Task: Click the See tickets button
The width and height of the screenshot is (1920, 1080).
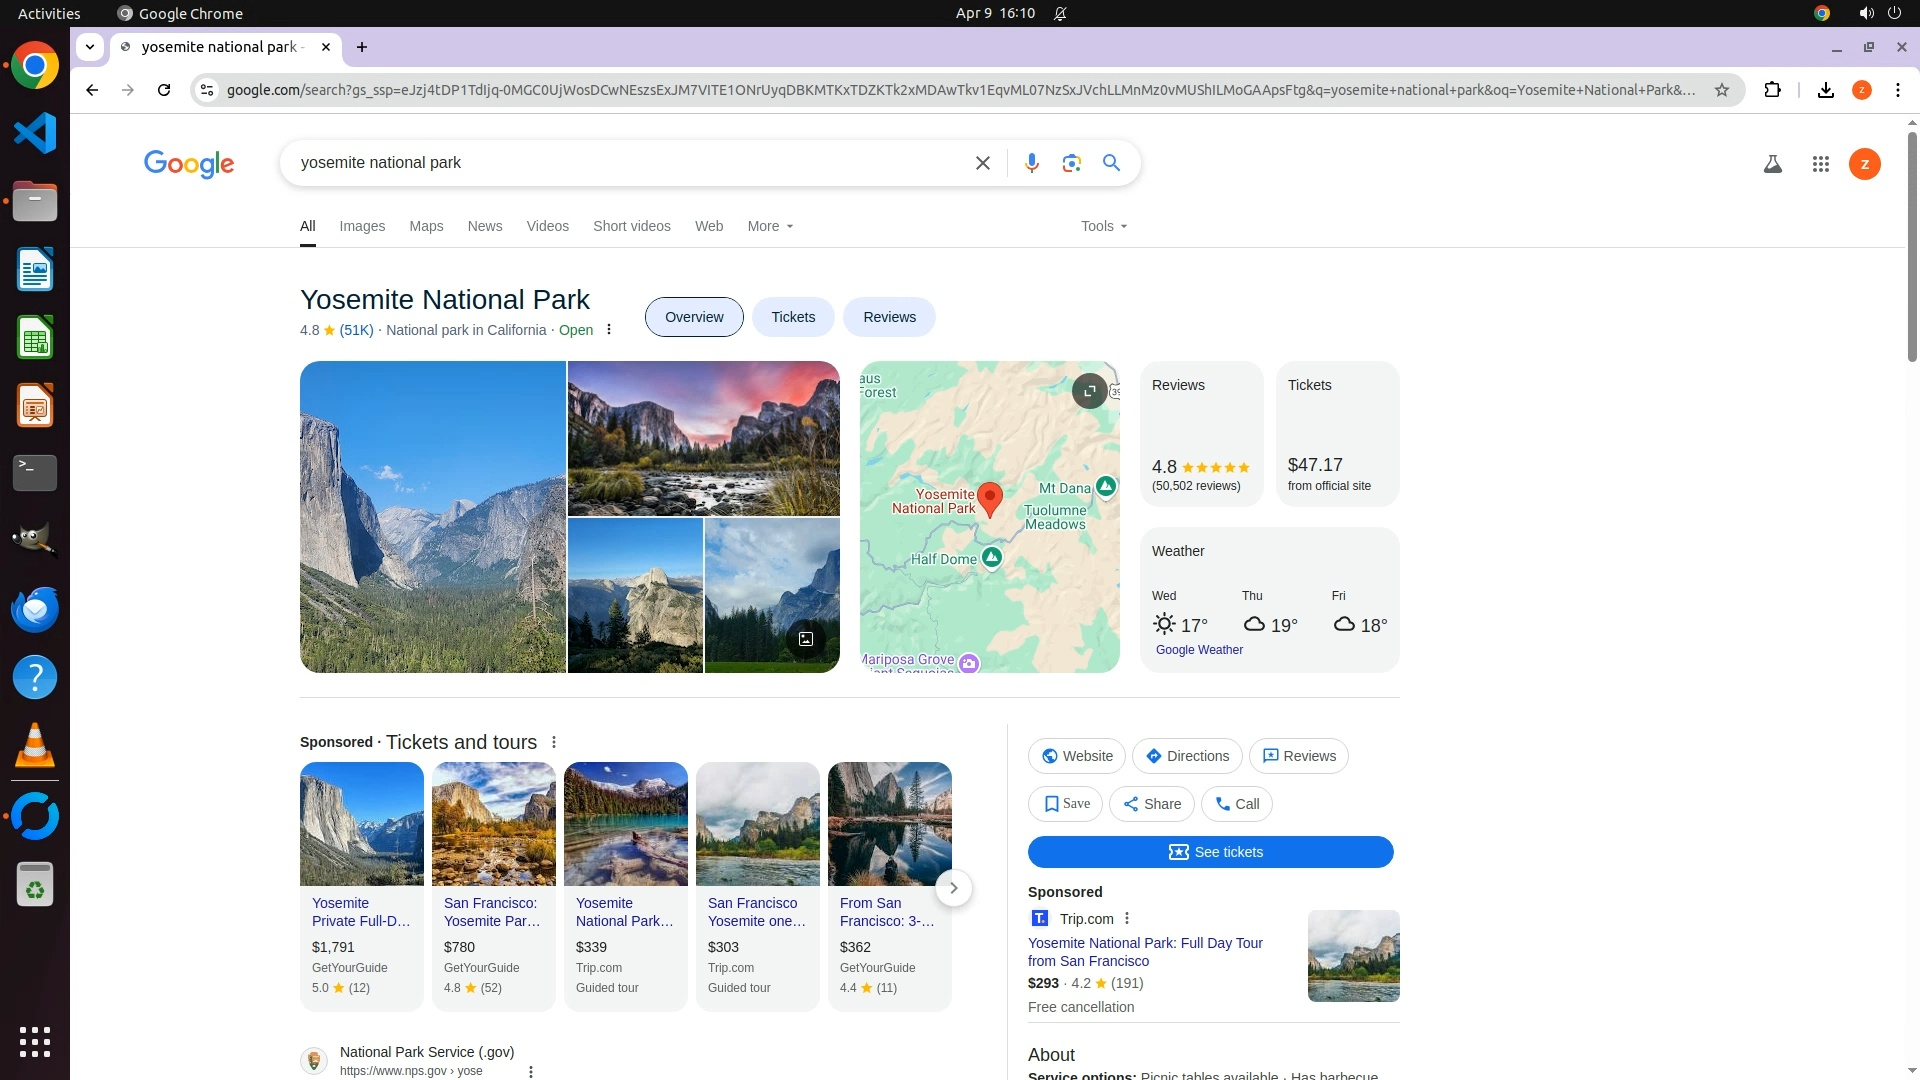Action: coord(1210,852)
